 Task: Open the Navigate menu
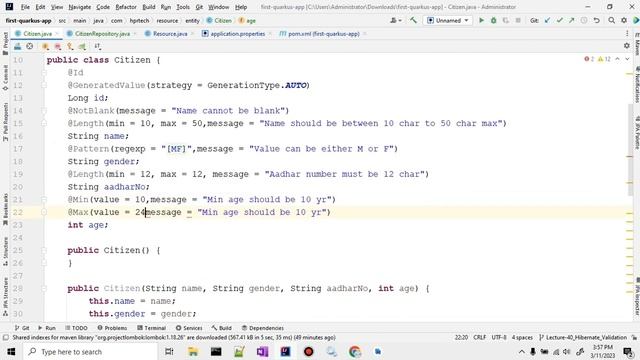[x=80, y=7]
